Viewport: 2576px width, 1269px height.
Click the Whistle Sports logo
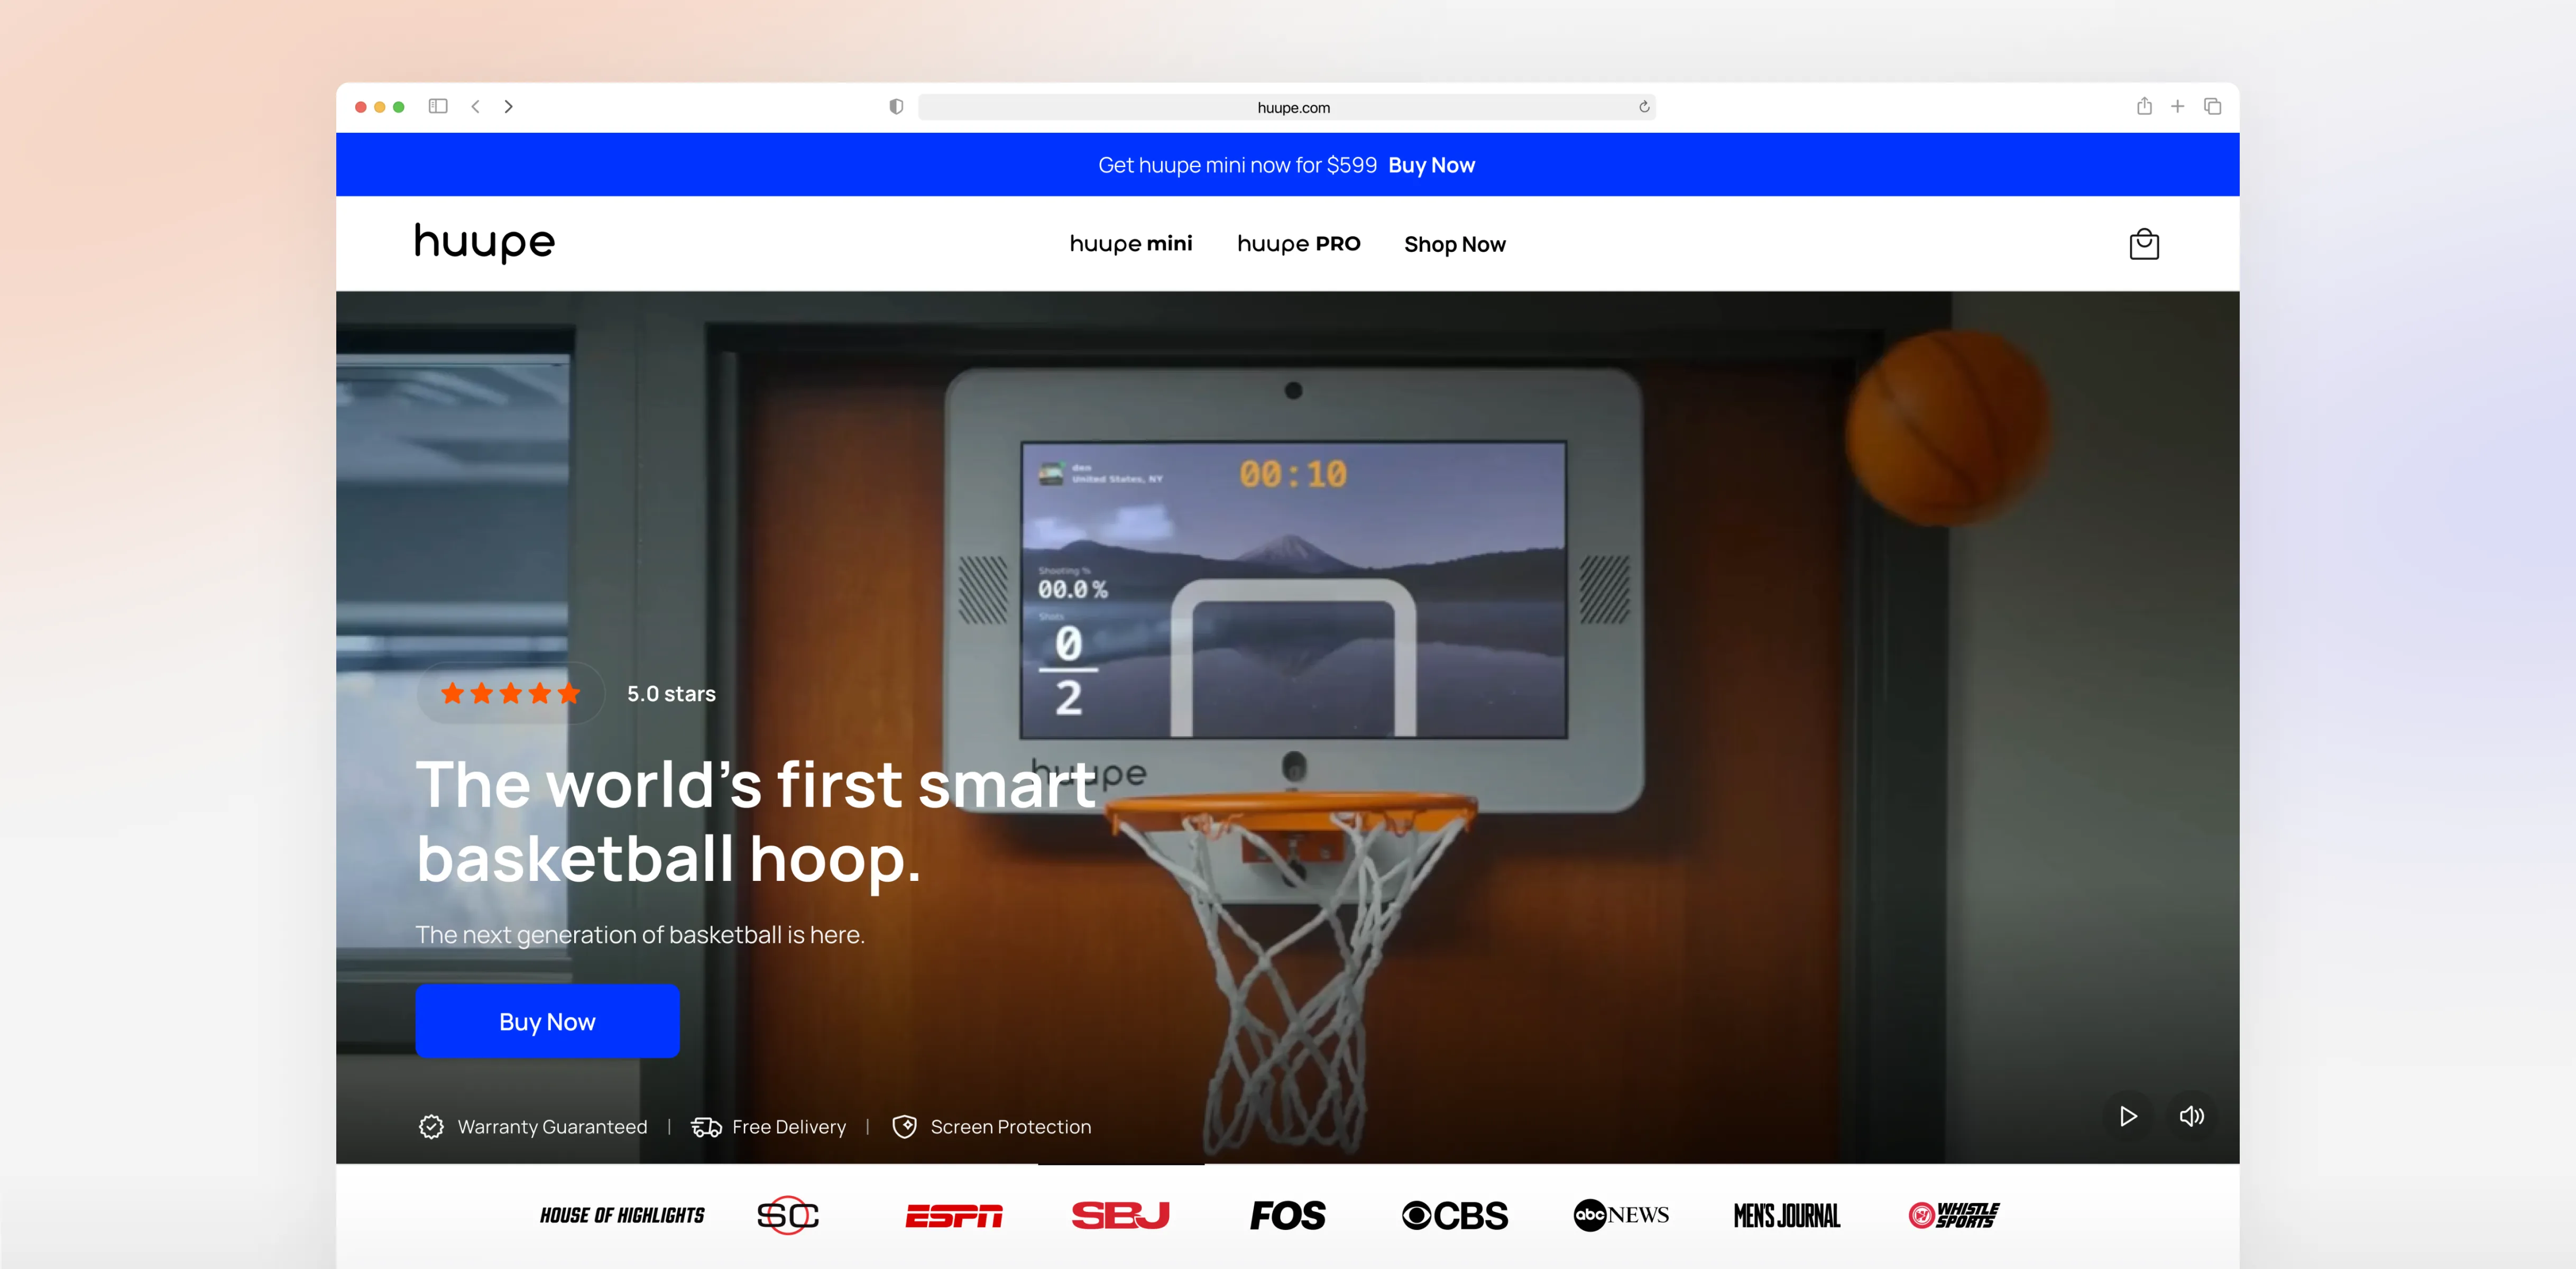coord(1954,1215)
